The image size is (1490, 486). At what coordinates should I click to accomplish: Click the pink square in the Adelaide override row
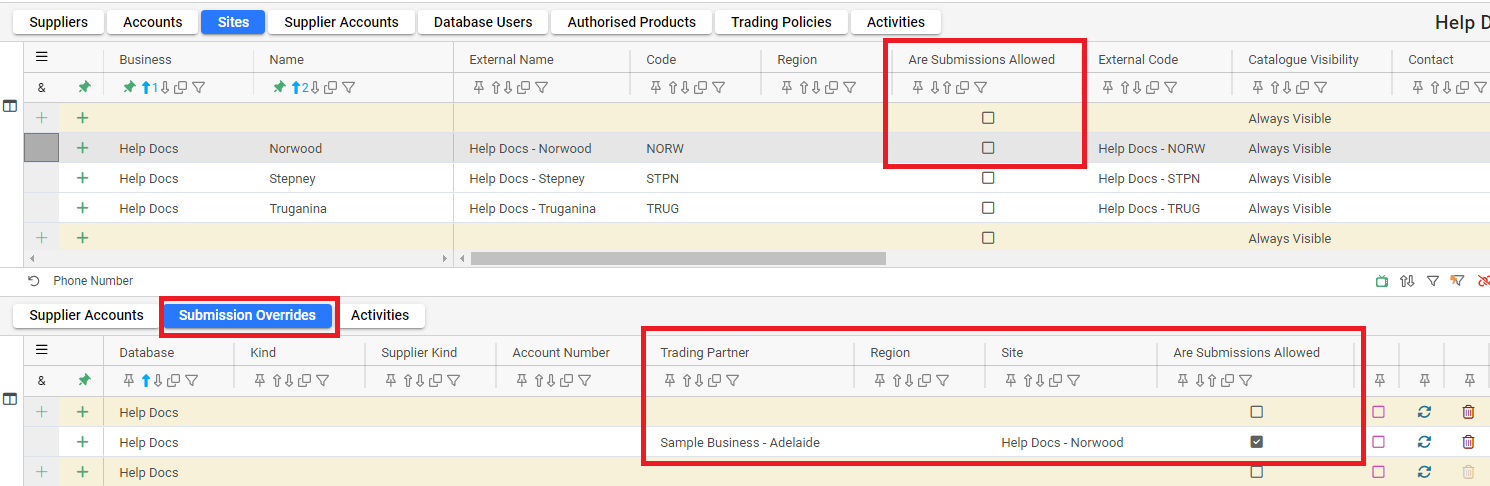point(1379,442)
